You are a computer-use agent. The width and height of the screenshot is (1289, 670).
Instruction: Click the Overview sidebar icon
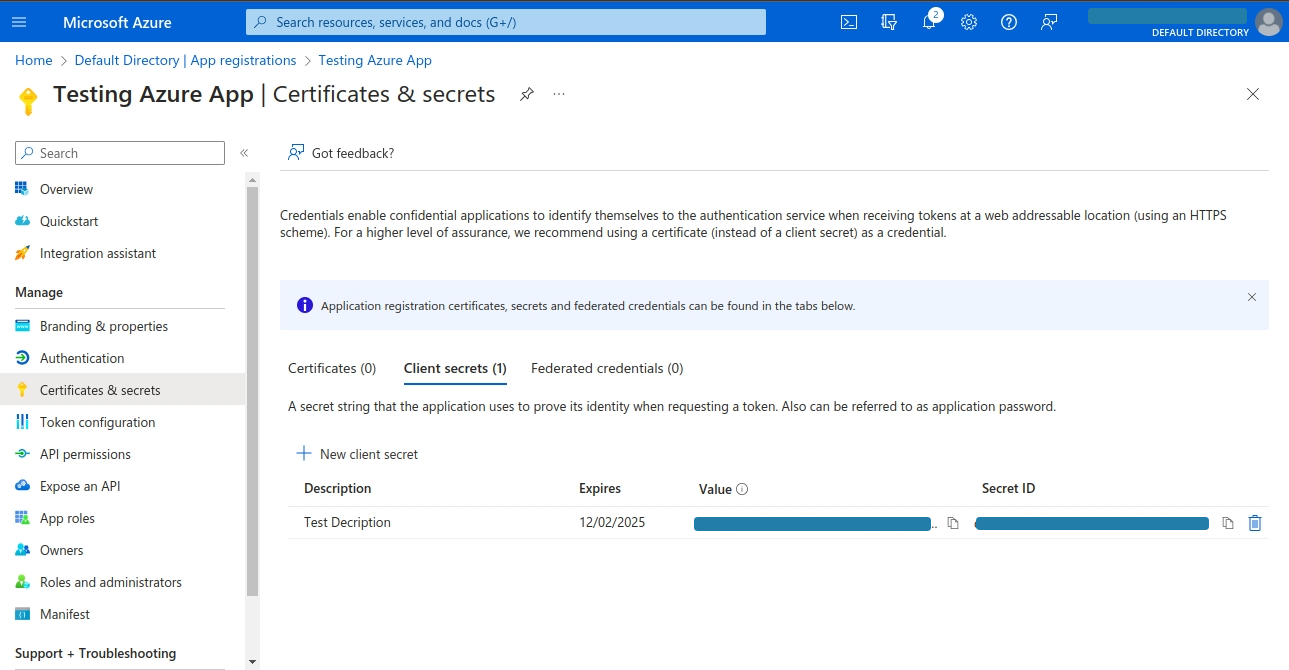22,189
